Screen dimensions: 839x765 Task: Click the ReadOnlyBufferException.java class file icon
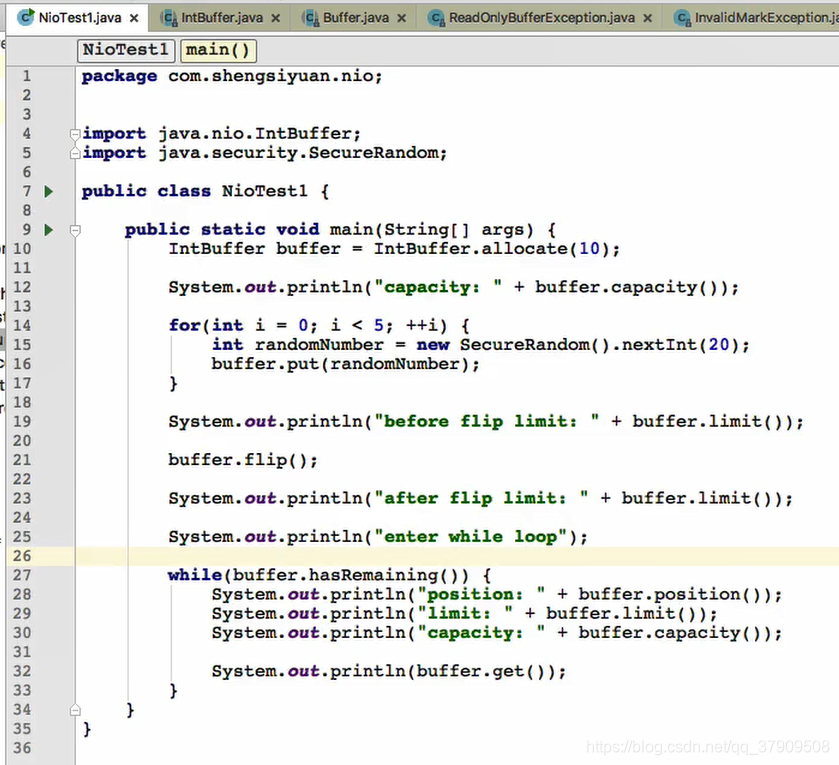point(437,18)
